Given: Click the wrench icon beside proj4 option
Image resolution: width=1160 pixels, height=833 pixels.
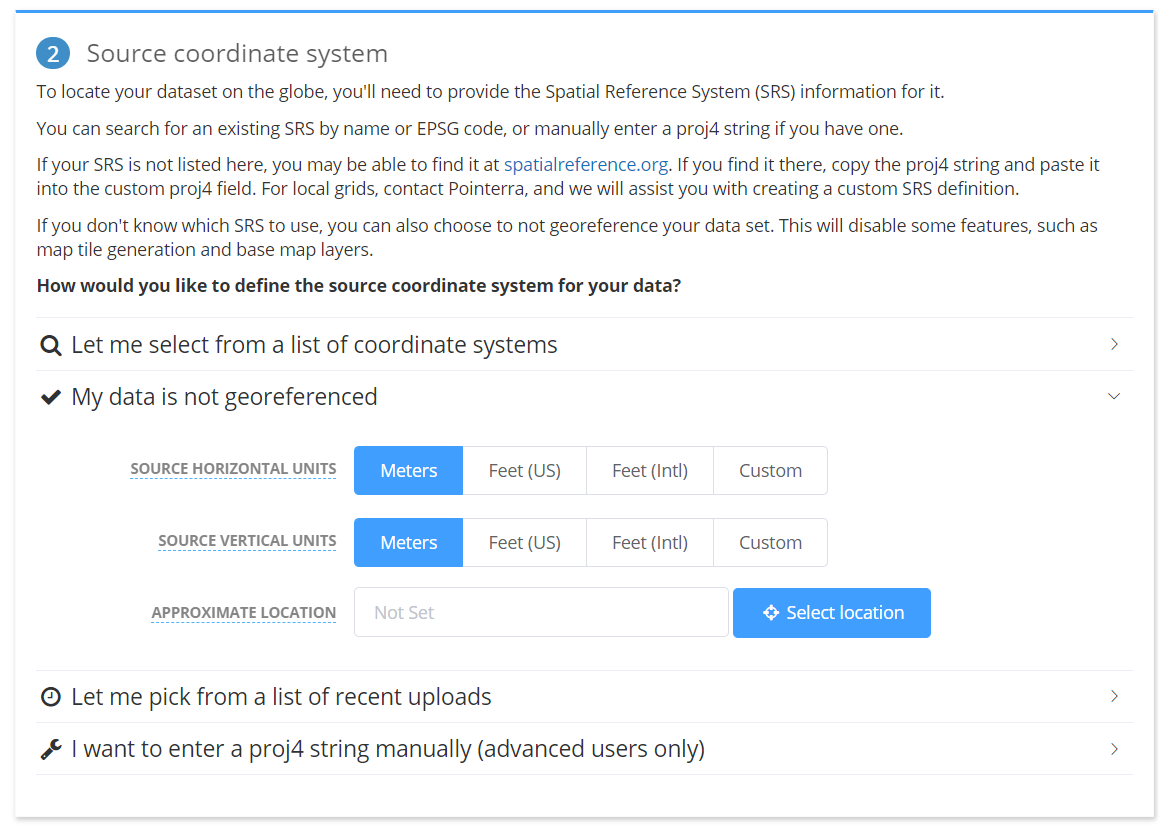Looking at the screenshot, I should tap(50, 749).
